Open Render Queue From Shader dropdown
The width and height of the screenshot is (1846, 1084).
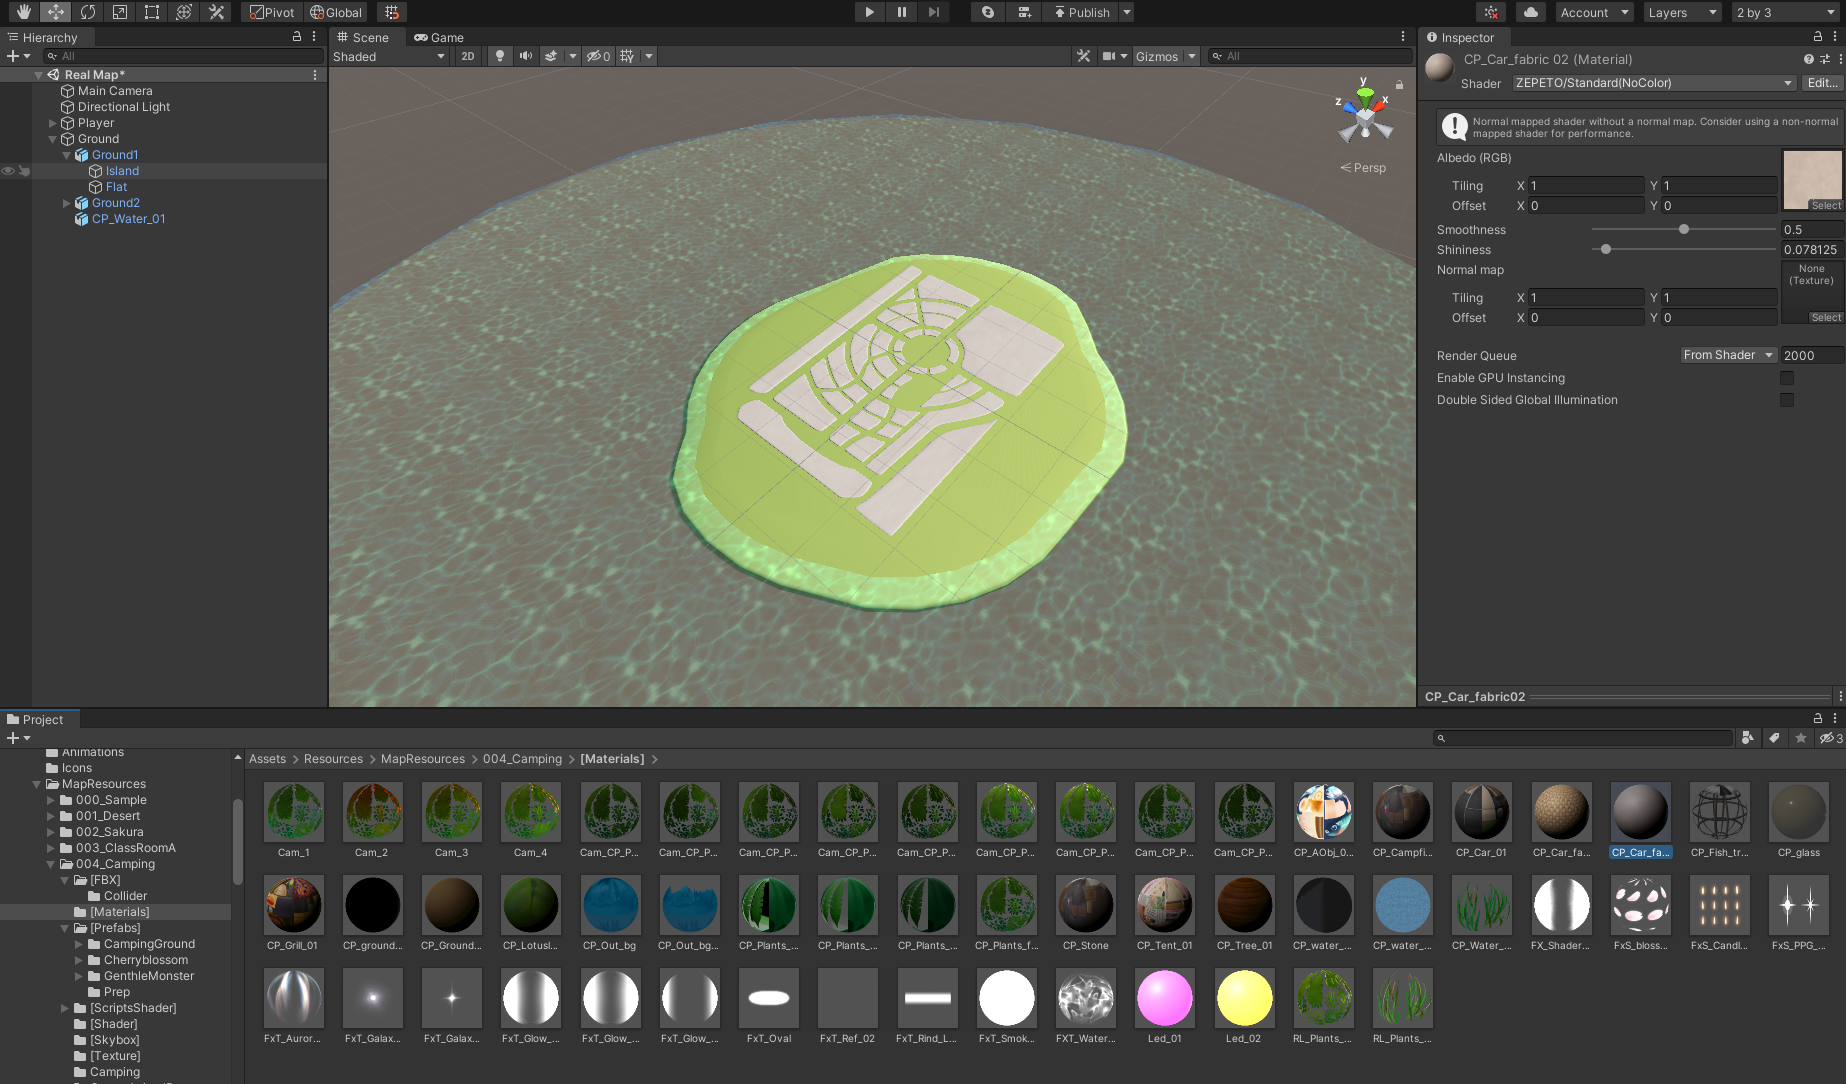pos(1728,355)
